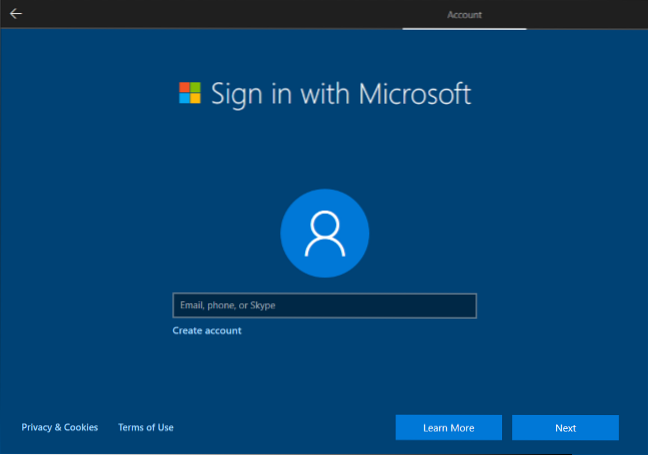
Task: Open the Privacy & Cookies link
Action: [x=60, y=427]
